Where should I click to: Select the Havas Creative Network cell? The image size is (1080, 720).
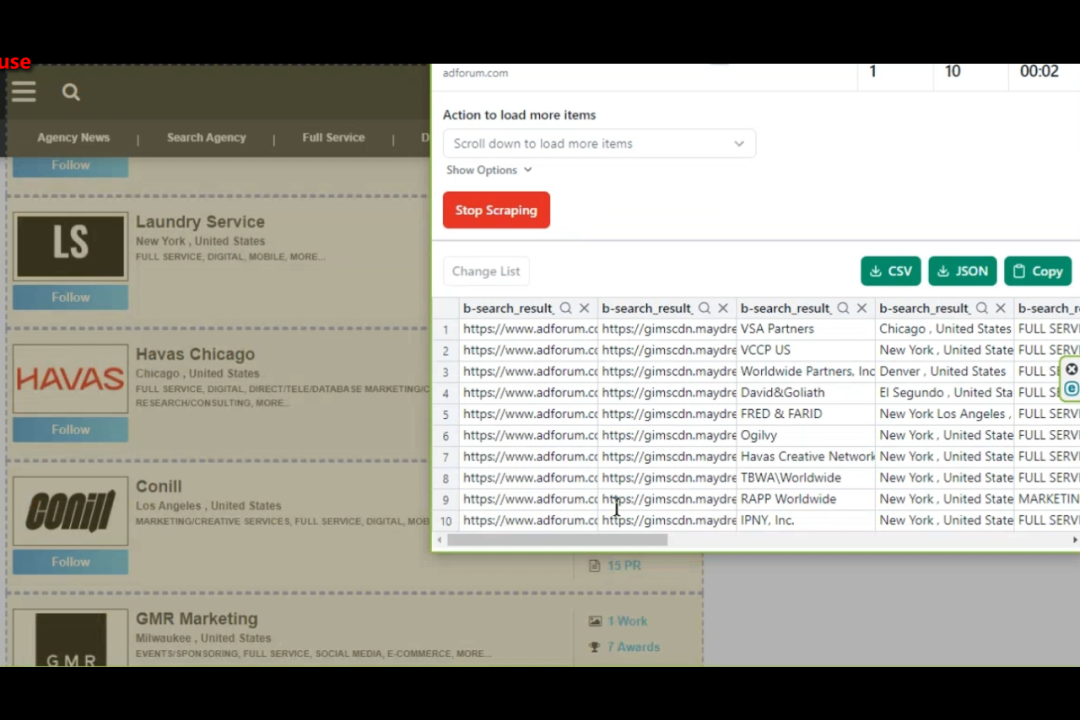point(806,457)
